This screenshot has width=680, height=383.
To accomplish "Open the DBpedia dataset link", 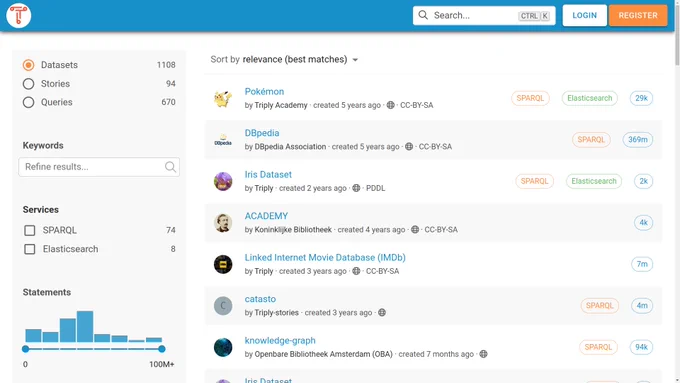I will pos(262,133).
